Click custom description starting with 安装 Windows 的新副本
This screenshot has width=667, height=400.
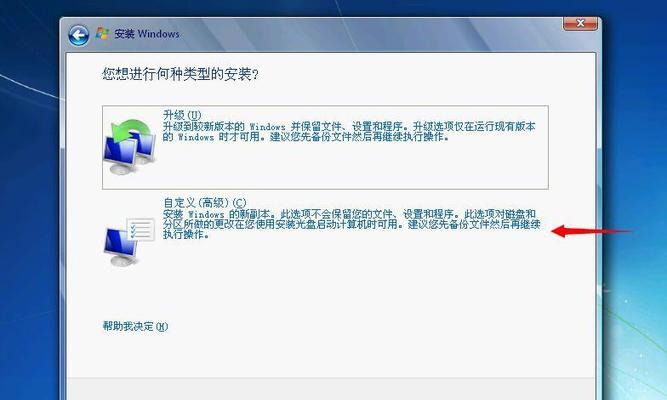[x=351, y=224]
